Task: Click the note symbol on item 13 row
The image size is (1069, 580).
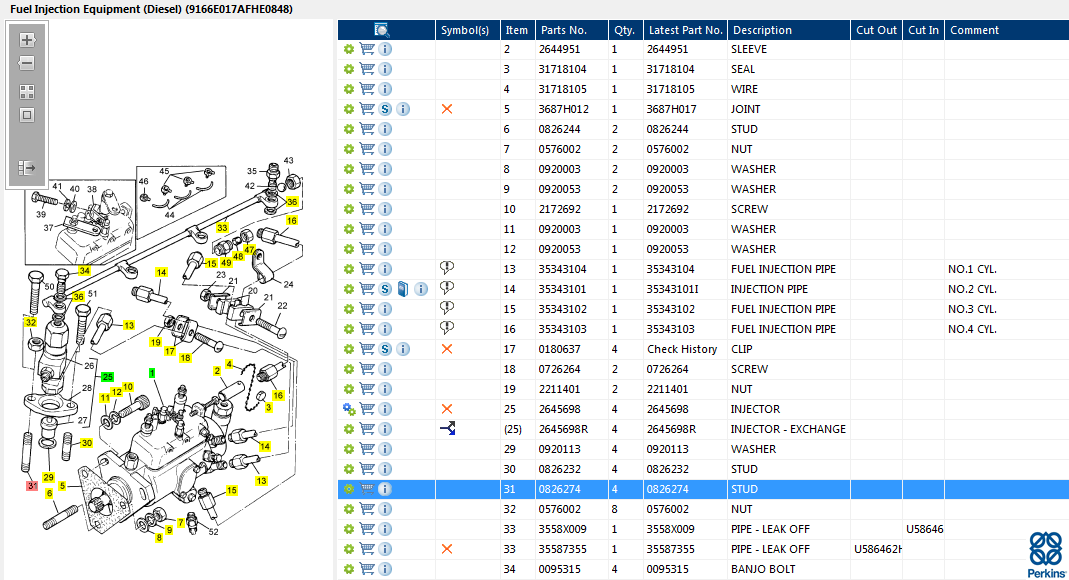Action: (x=447, y=269)
